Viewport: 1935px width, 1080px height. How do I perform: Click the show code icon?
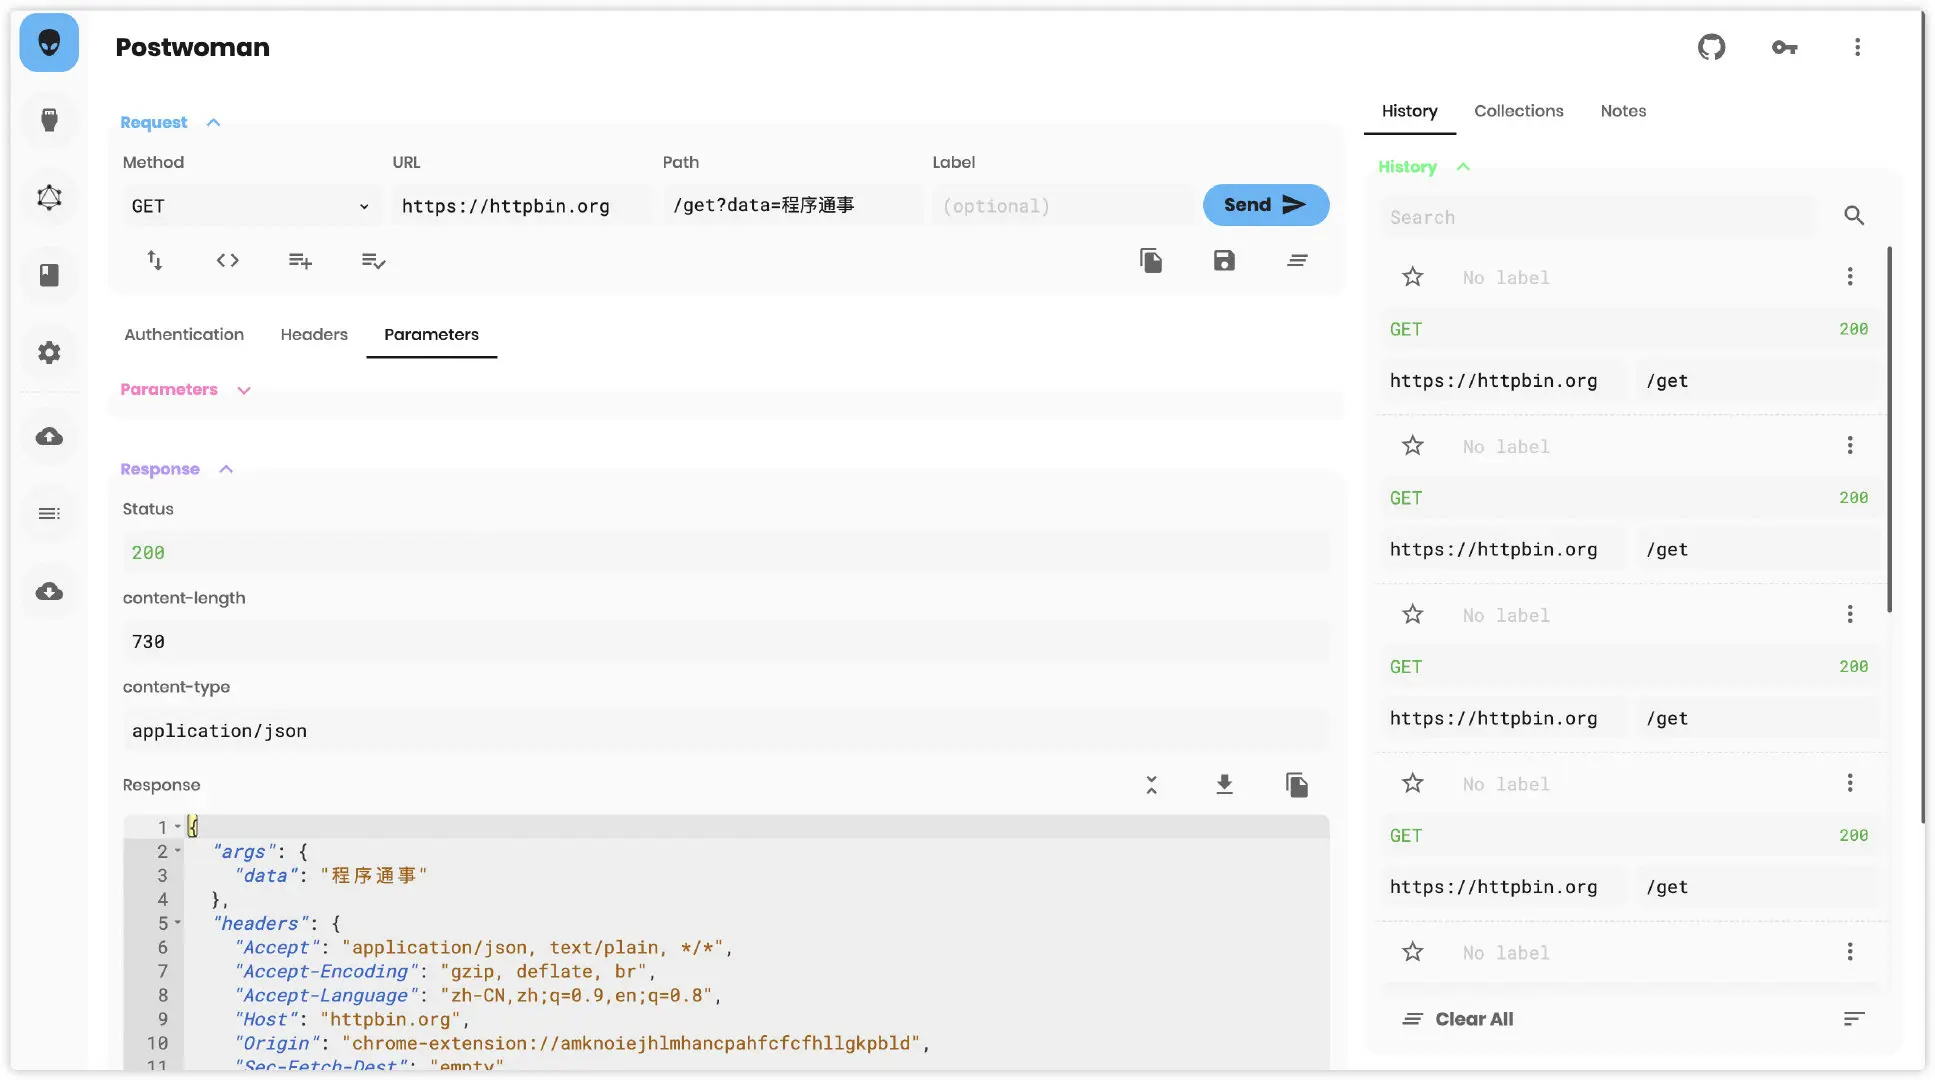pos(227,261)
